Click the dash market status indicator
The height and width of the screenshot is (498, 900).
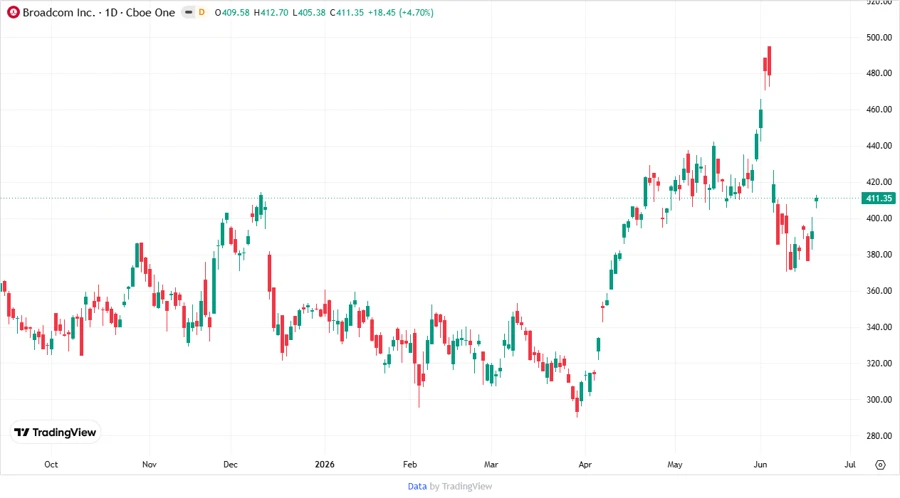click(x=188, y=12)
